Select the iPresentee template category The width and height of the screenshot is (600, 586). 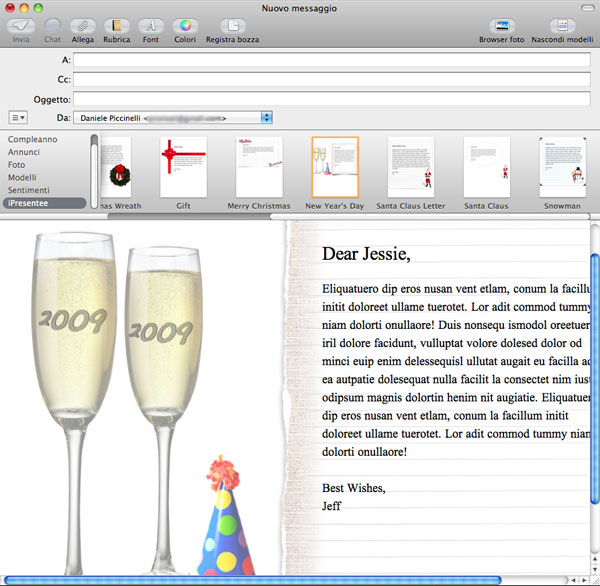click(x=44, y=203)
